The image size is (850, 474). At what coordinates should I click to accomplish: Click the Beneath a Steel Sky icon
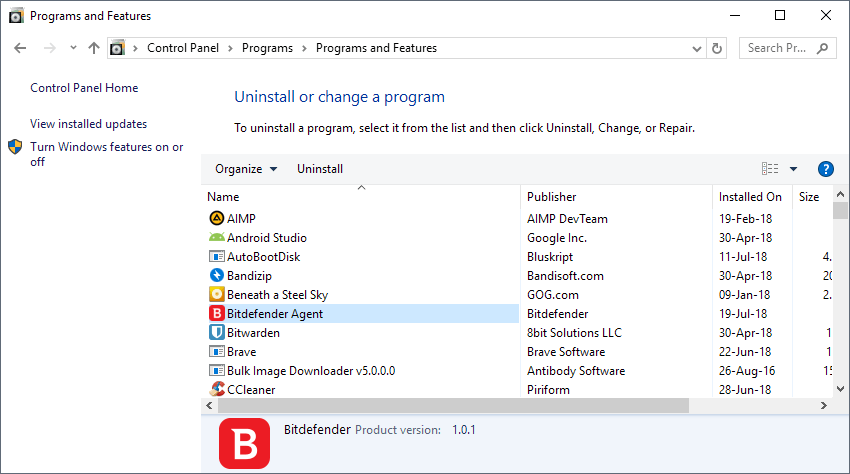point(216,294)
